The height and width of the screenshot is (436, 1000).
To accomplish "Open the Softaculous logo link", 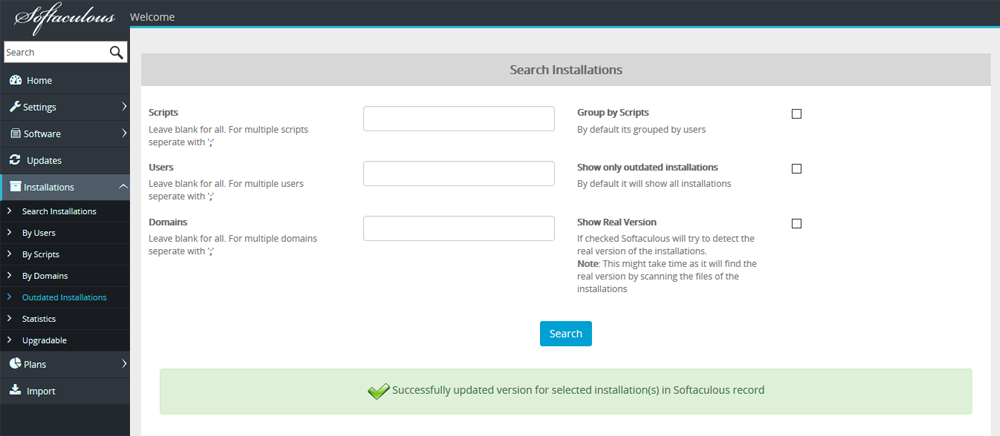I will tap(64, 17).
